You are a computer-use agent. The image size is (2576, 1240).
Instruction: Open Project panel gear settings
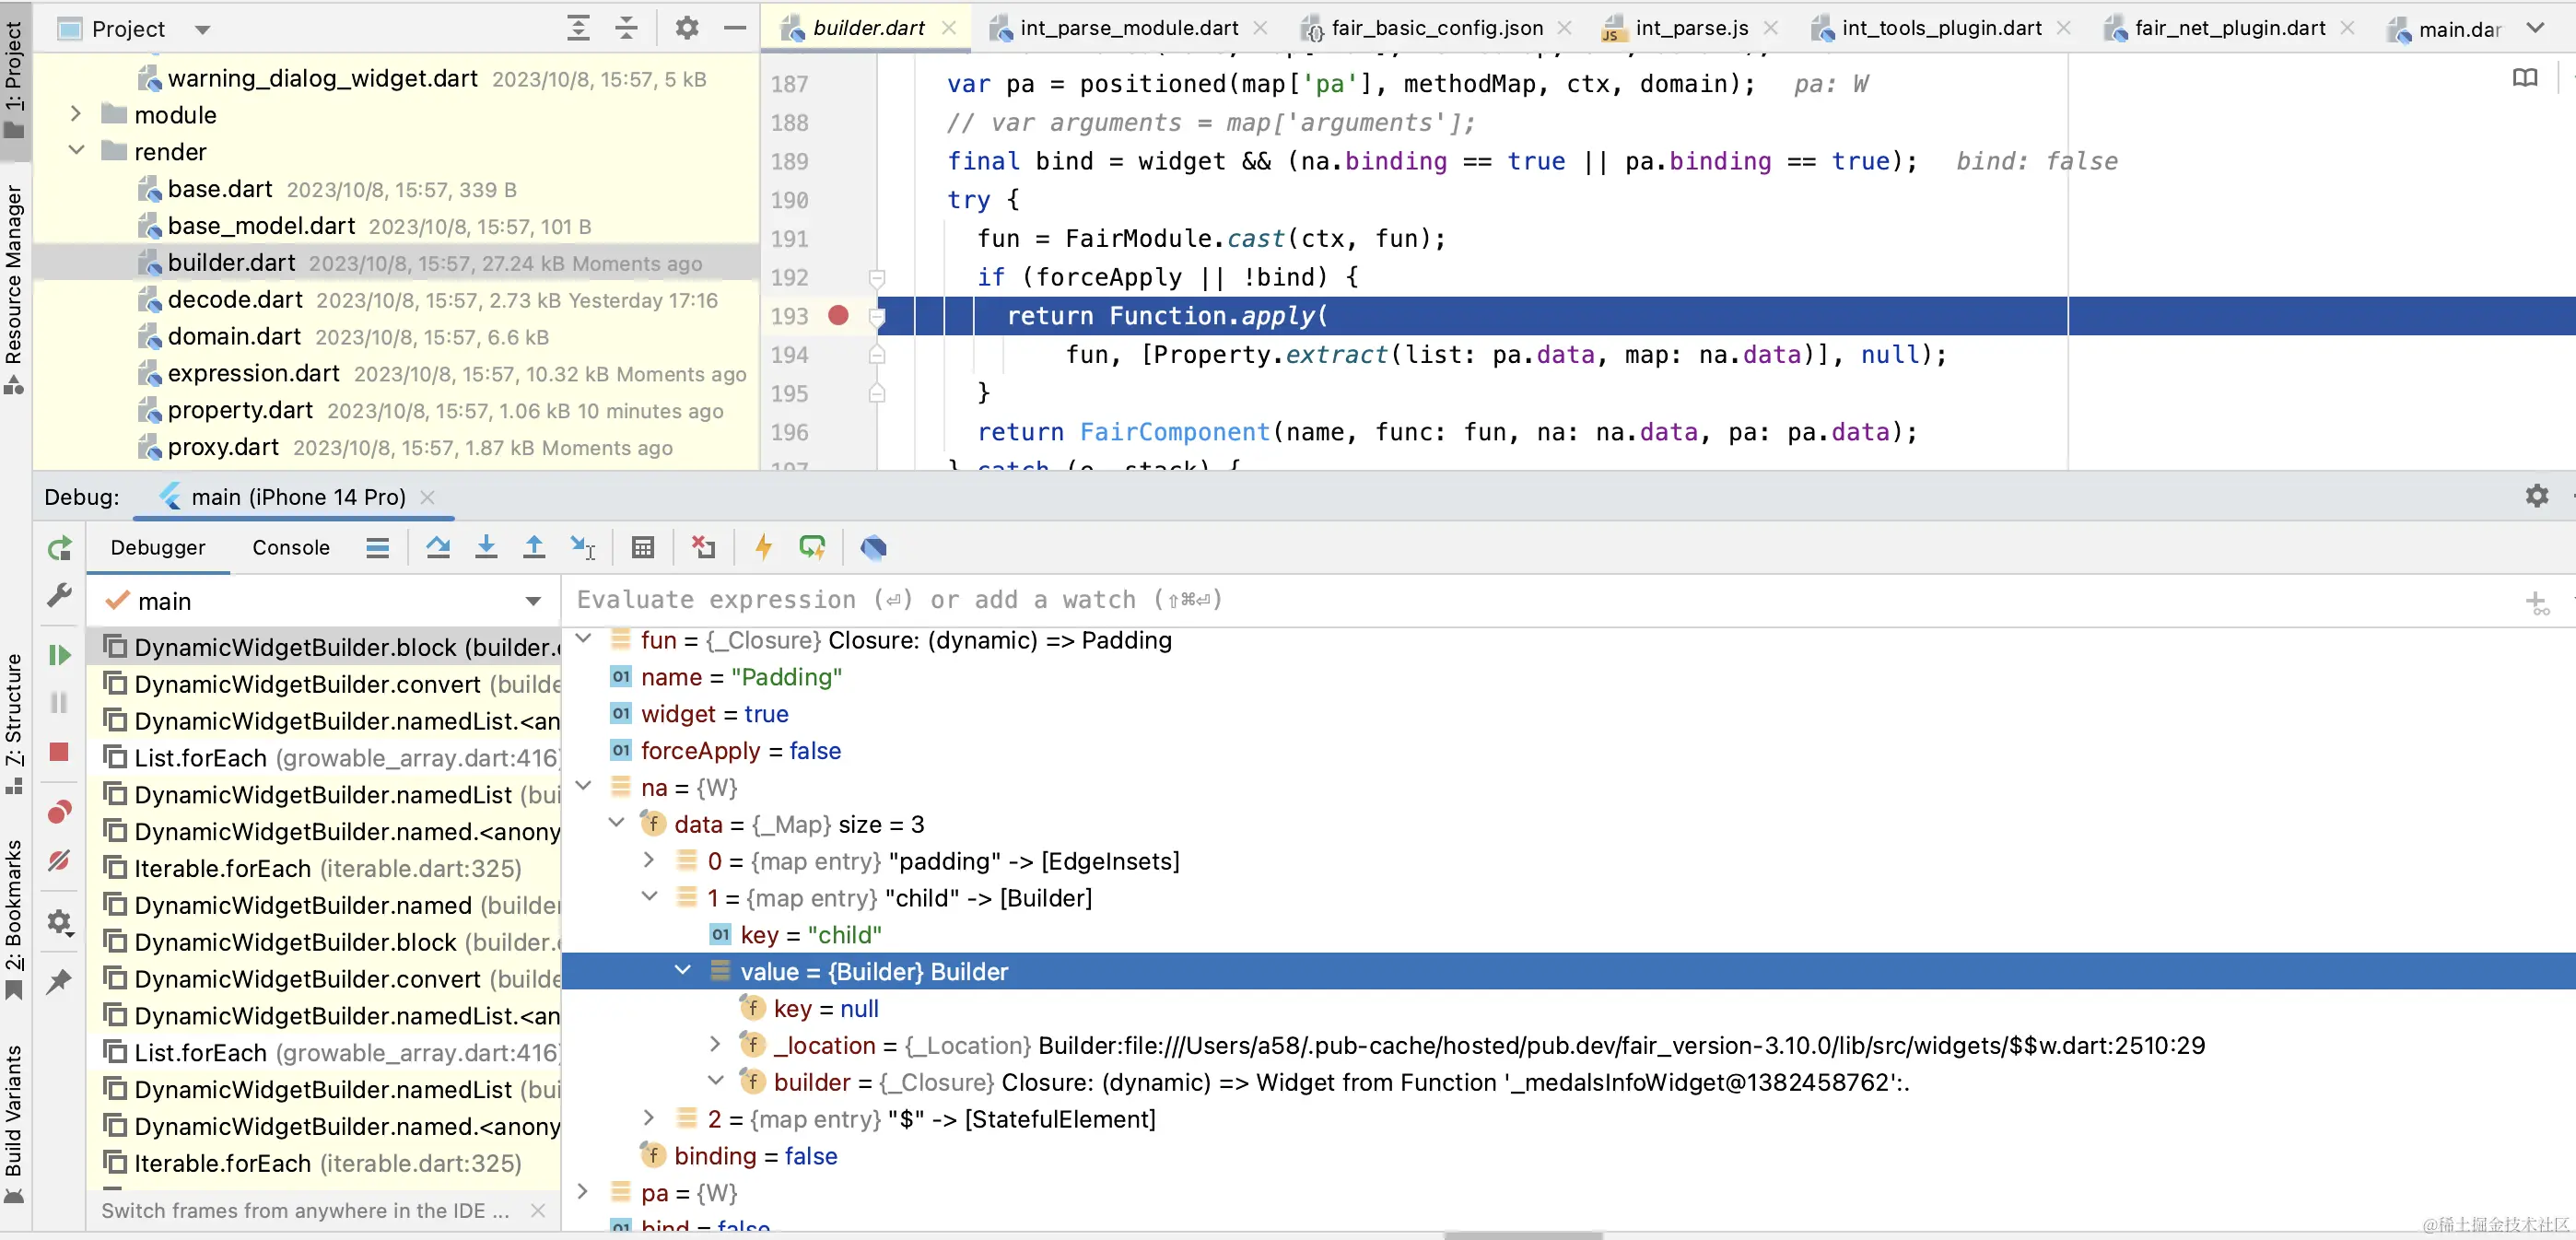[x=686, y=28]
